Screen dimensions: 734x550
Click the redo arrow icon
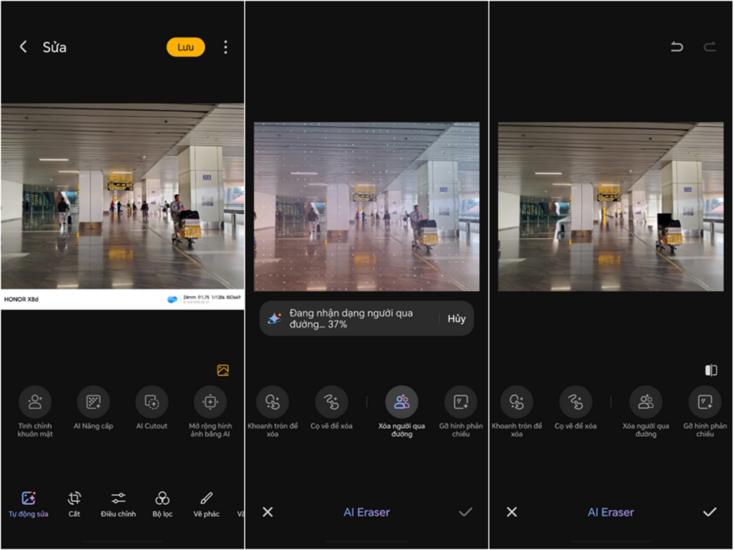click(x=710, y=47)
